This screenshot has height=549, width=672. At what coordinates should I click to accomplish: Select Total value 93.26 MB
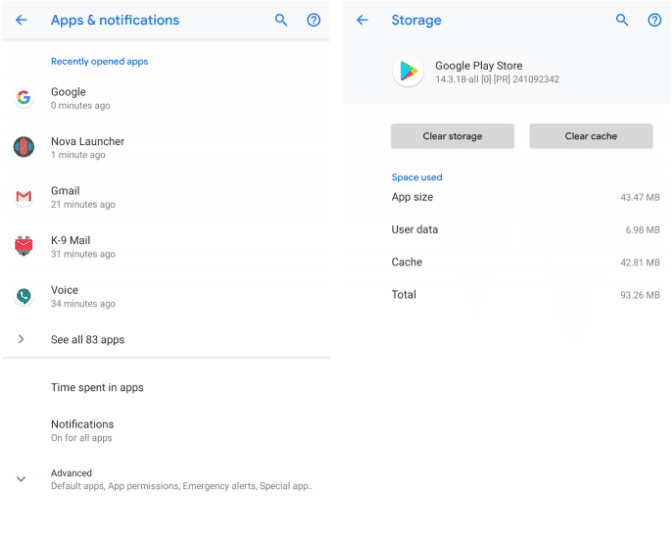tap(640, 295)
